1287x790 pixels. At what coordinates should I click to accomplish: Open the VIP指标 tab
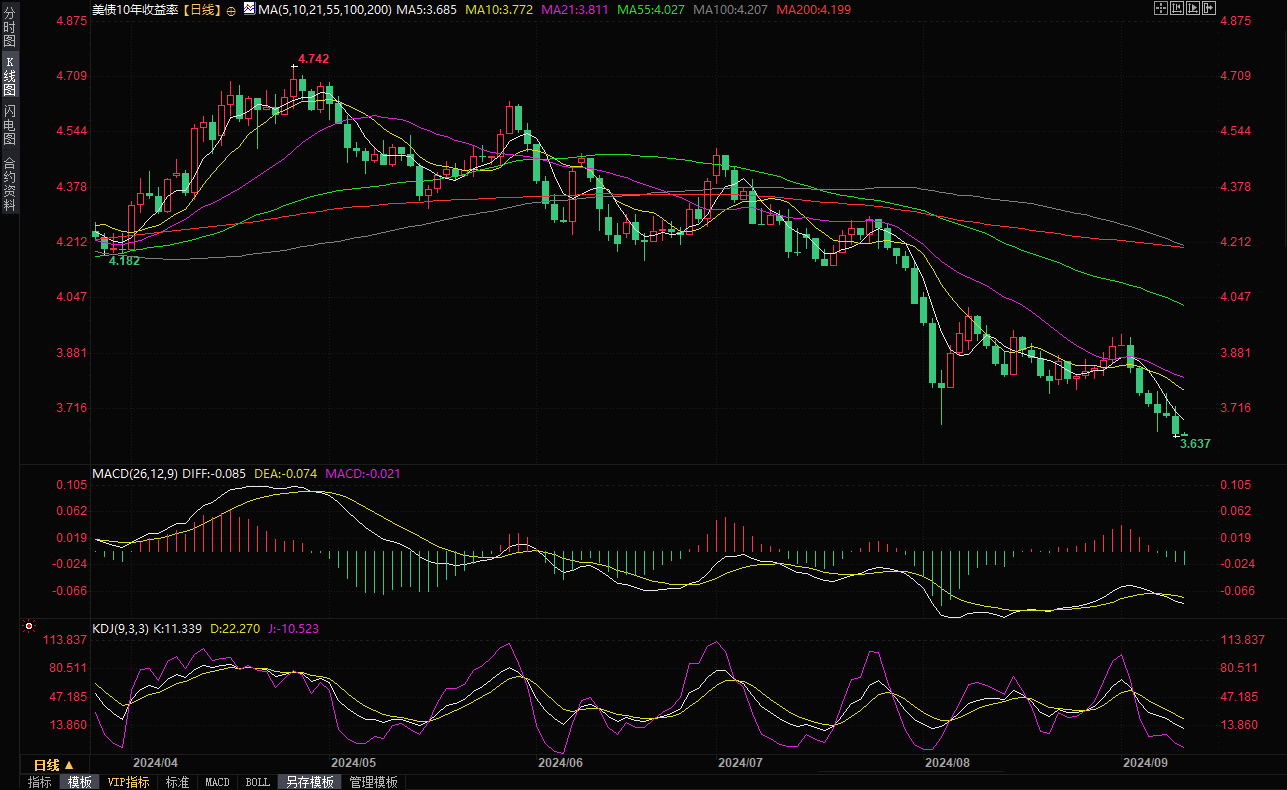click(129, 782)
